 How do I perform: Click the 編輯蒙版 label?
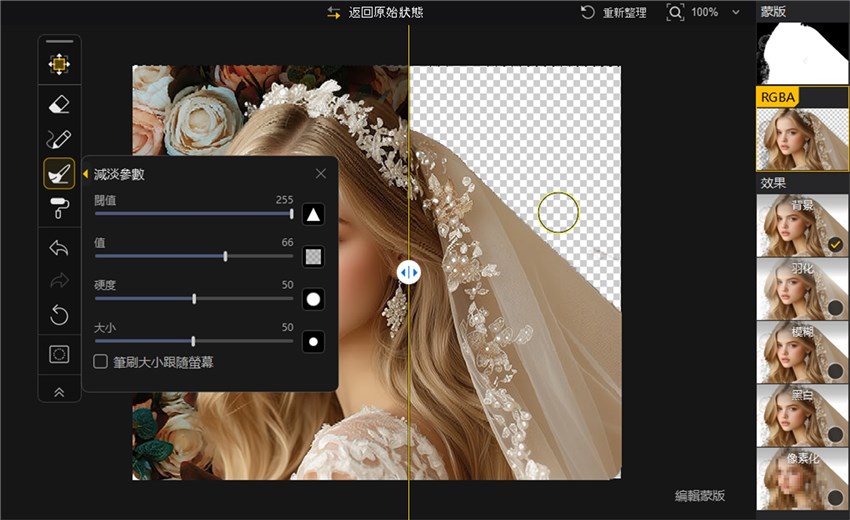point(700,495)
